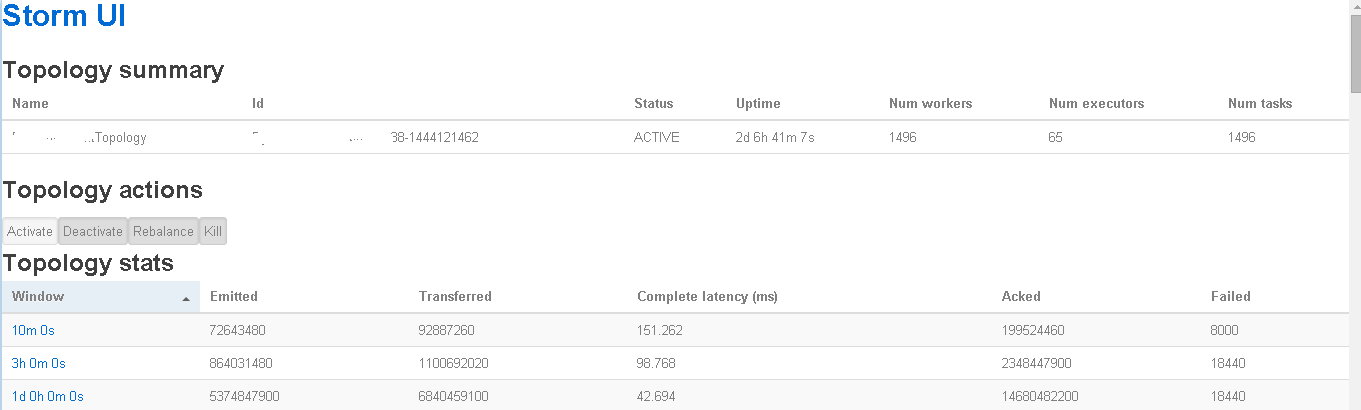Click the Window column sort arrow

click(186, 298)
